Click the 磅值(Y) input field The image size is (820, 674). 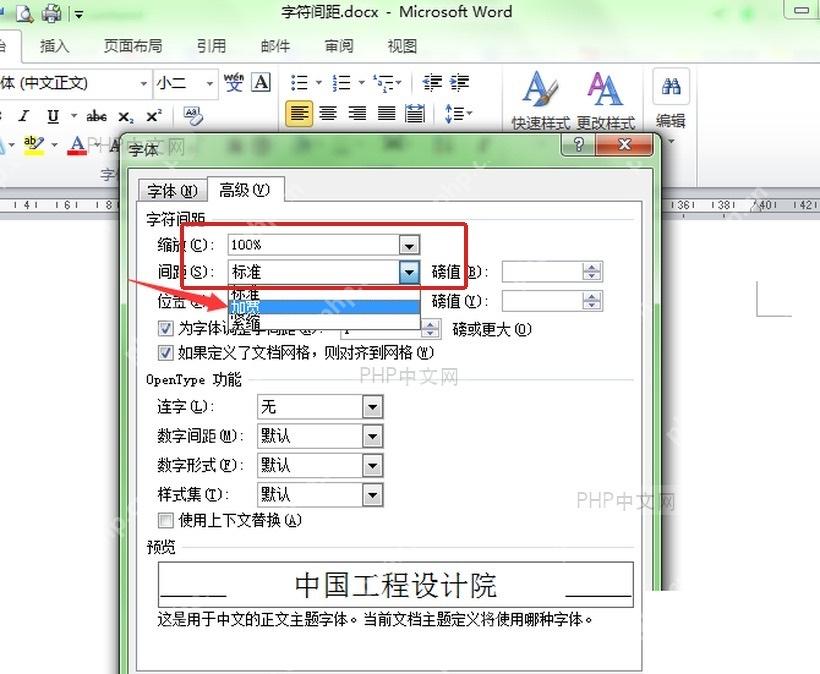coord(542,301)
